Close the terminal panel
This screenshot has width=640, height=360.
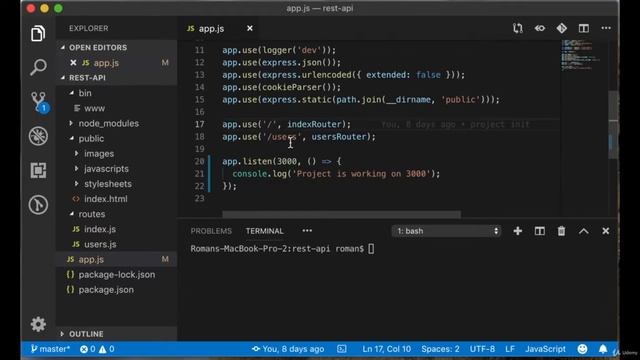pyautogui.click(x=606, y=231)
